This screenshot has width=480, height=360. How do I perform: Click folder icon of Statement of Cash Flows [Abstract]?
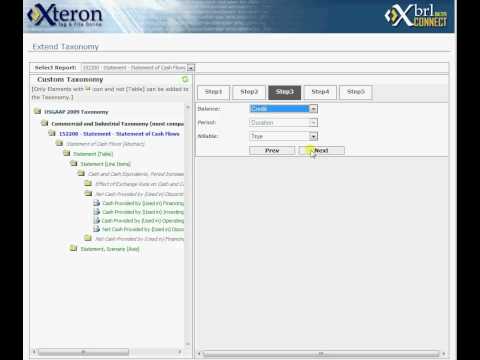(59, 143)
